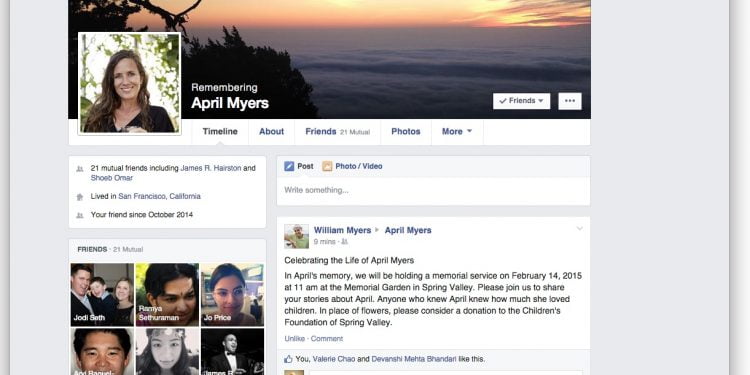Open the FRIENDS section header

(x=92, y=249)
